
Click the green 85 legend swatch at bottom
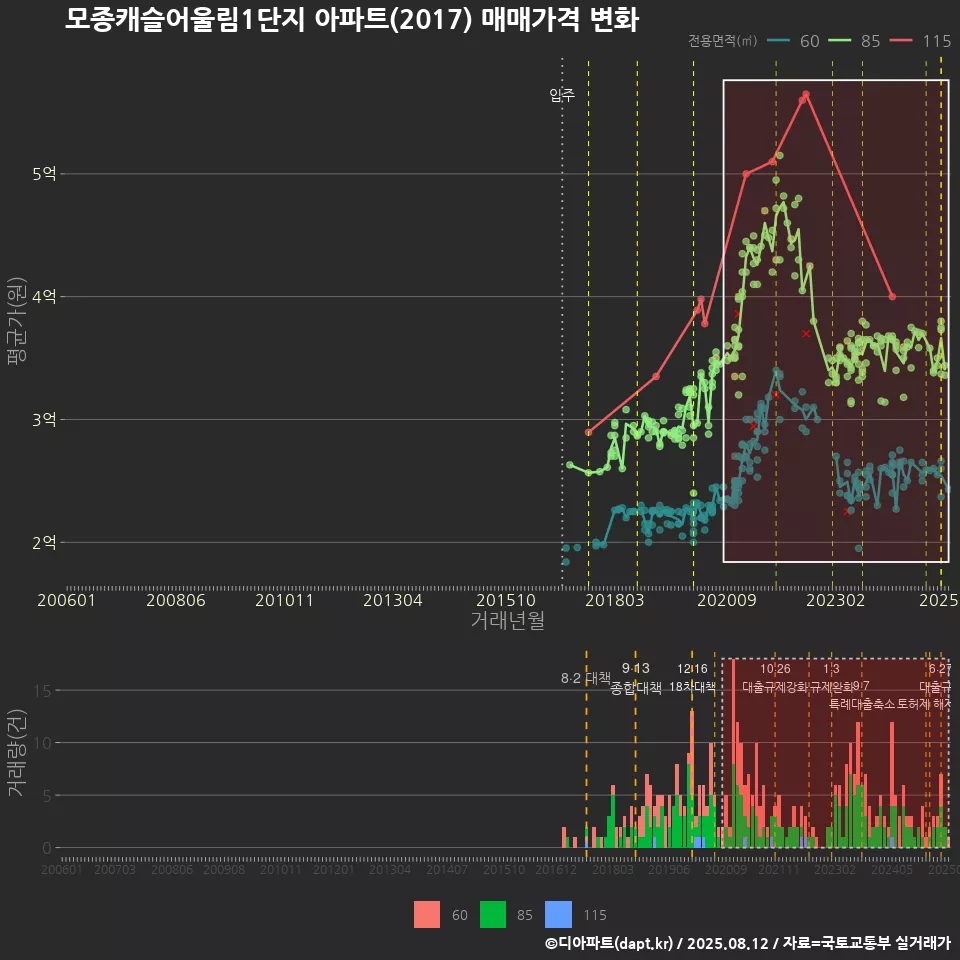pyautogui.click(x=493, y=914)
